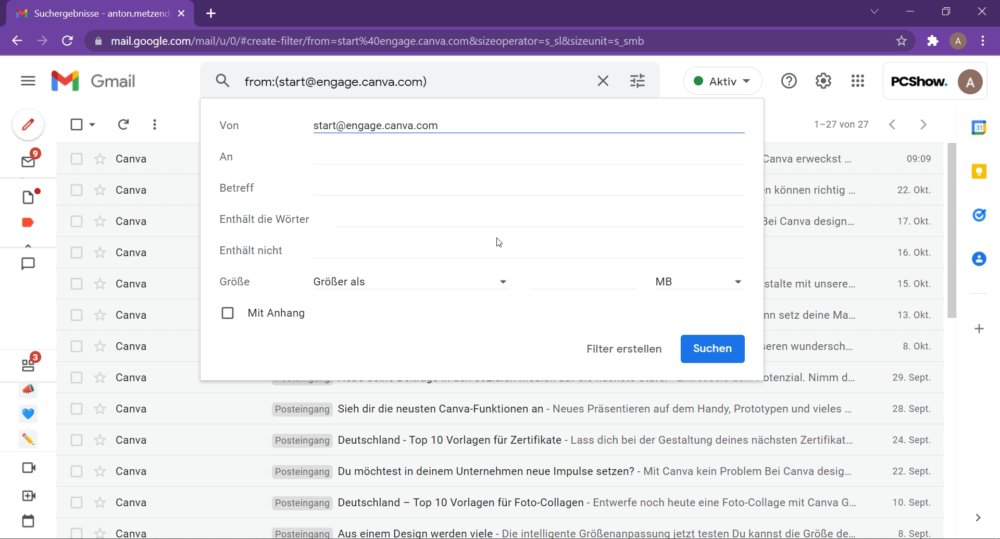Image resolution: width=1000 pixels, height=539 pixels.
Task: Open Contacts in the side panel
Action: pyautogui.click(x=979, y=259)
